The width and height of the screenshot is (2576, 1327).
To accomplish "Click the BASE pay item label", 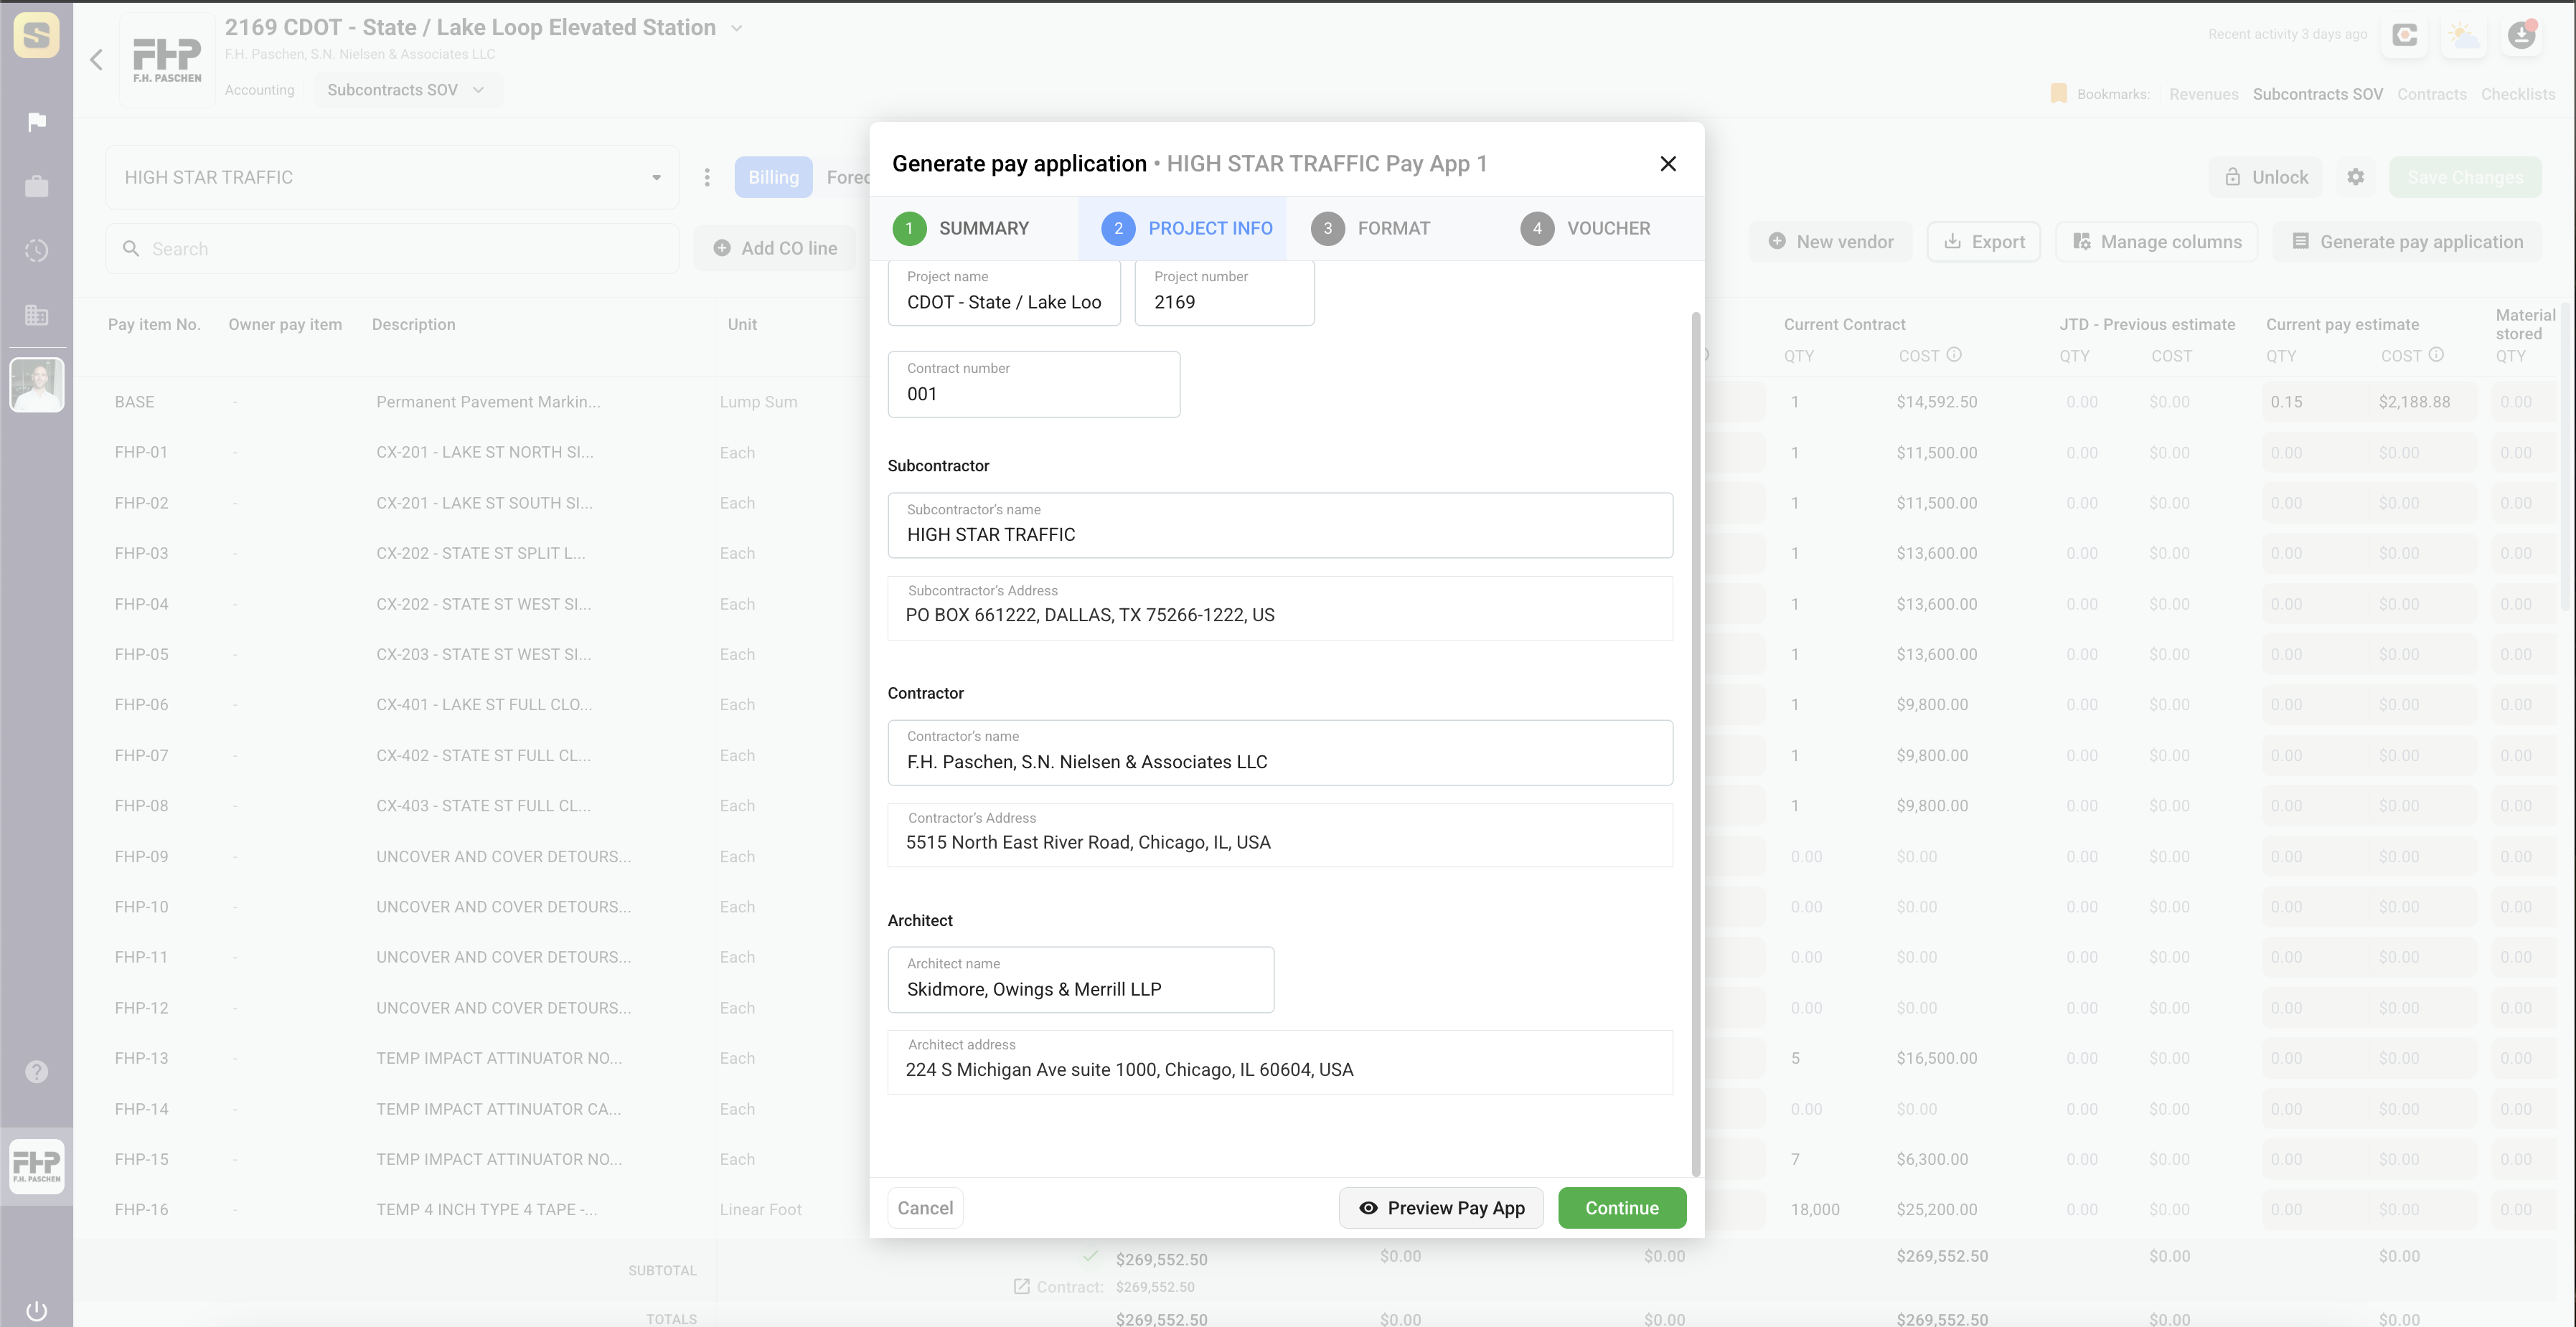I will (x=134, y=402).
